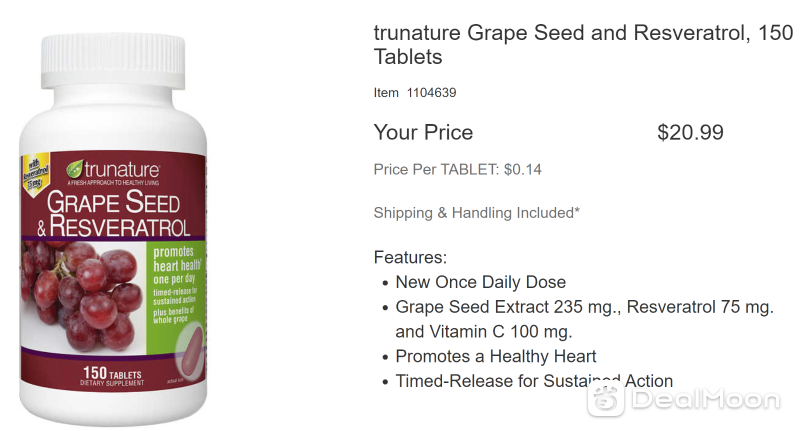Click the red grapes picture on label
800x431 pixels.
[x=83, y=297]
